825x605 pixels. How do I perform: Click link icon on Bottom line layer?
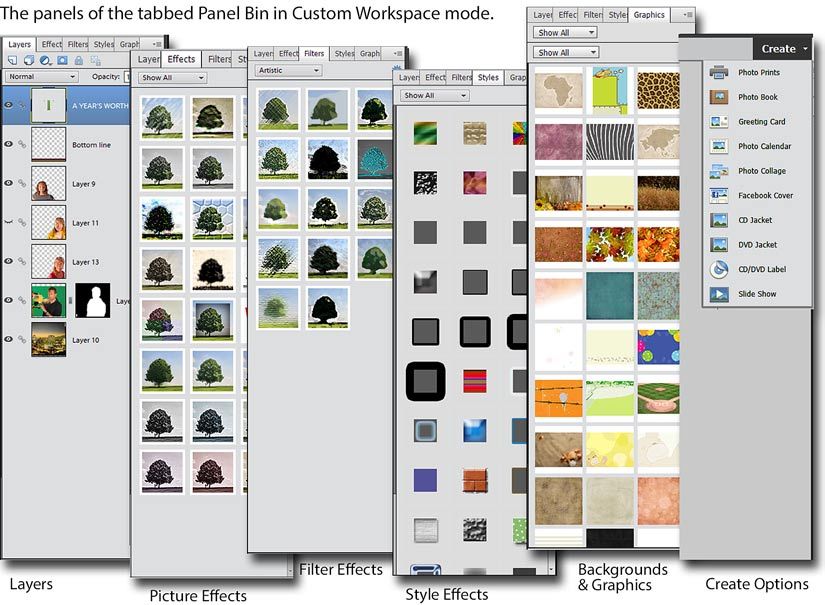[x=22, y=144]
